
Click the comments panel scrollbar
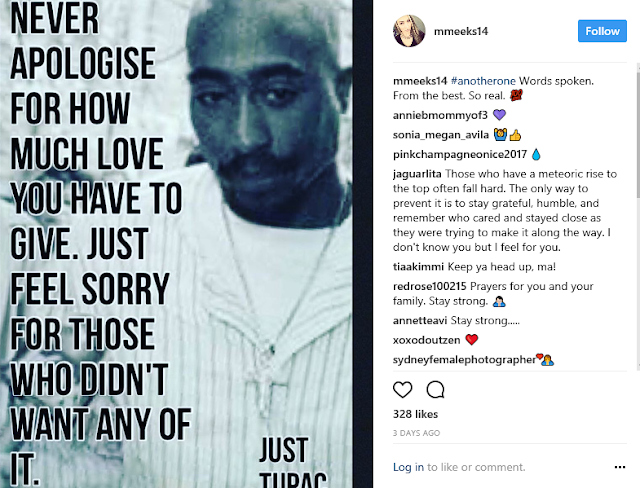(x=638, y=216)
